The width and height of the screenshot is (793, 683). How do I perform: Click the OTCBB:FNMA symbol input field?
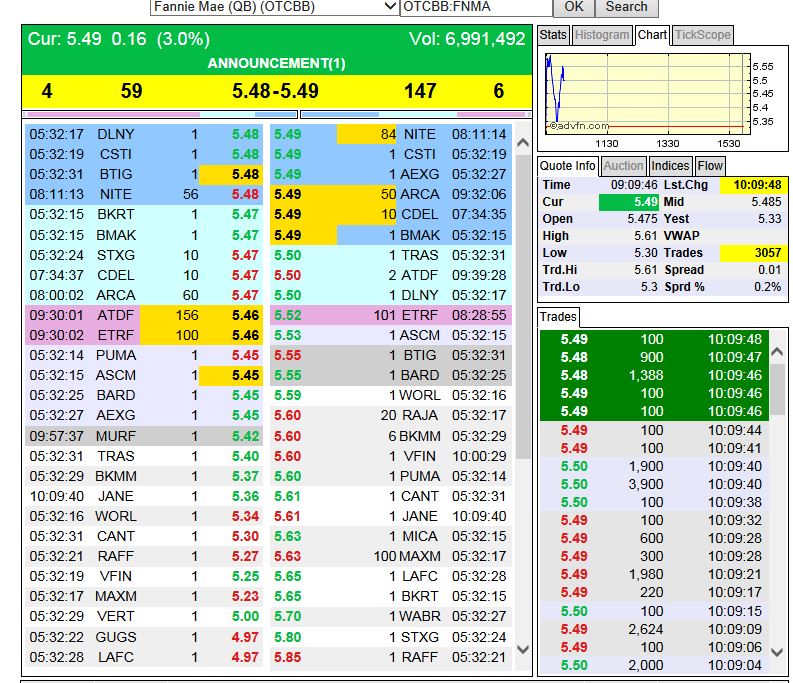[475, 7]
